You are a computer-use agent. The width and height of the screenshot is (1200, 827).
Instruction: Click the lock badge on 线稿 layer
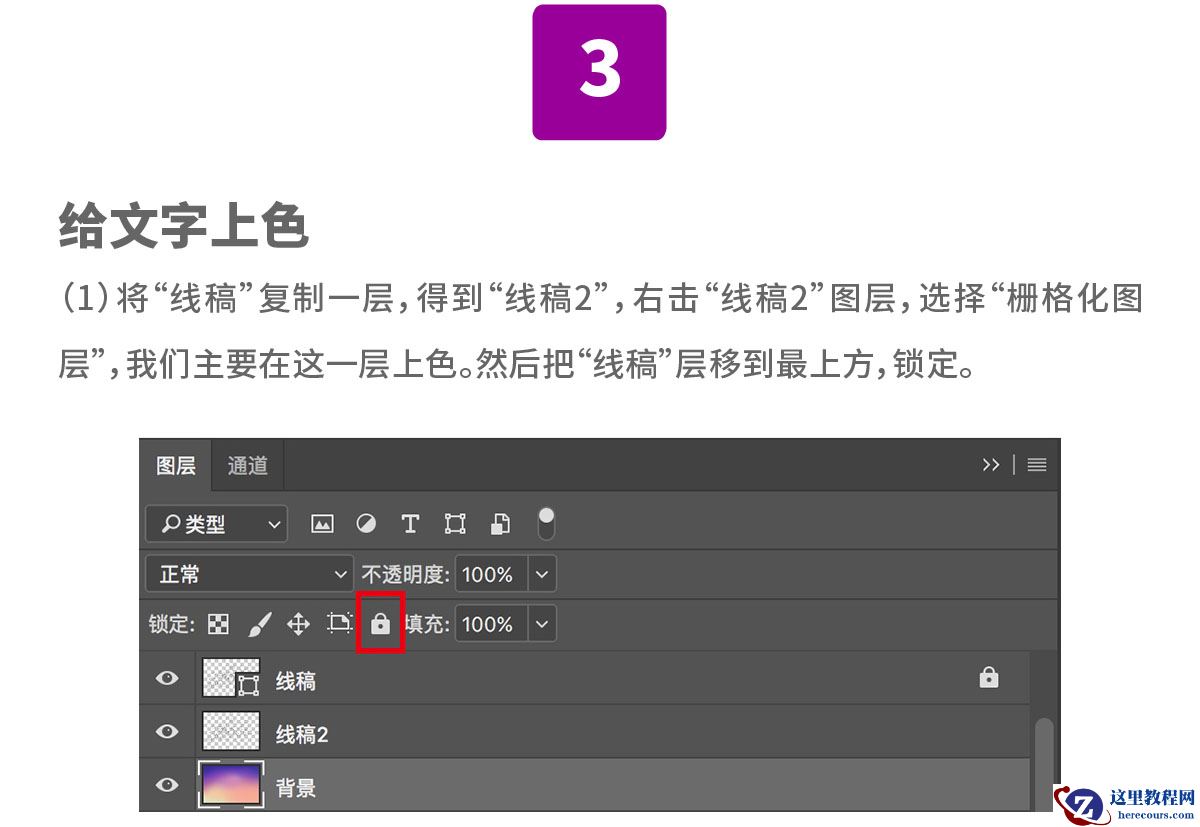tap(989, 677)
